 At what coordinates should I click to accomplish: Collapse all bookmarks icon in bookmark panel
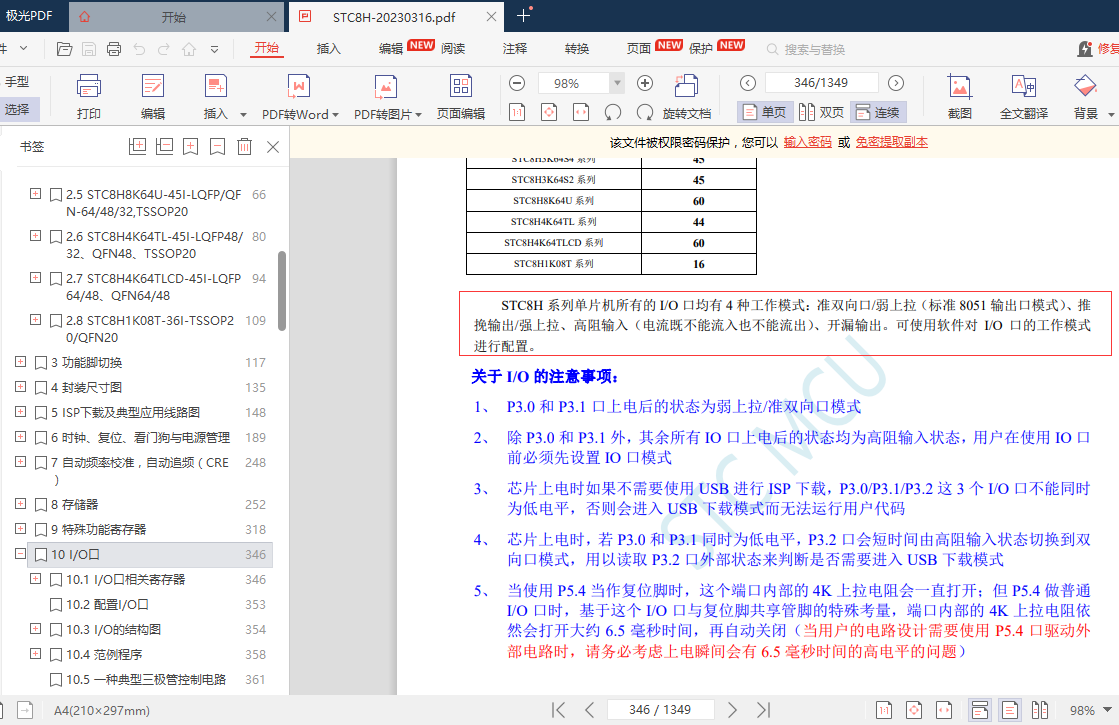coord(164,146)
